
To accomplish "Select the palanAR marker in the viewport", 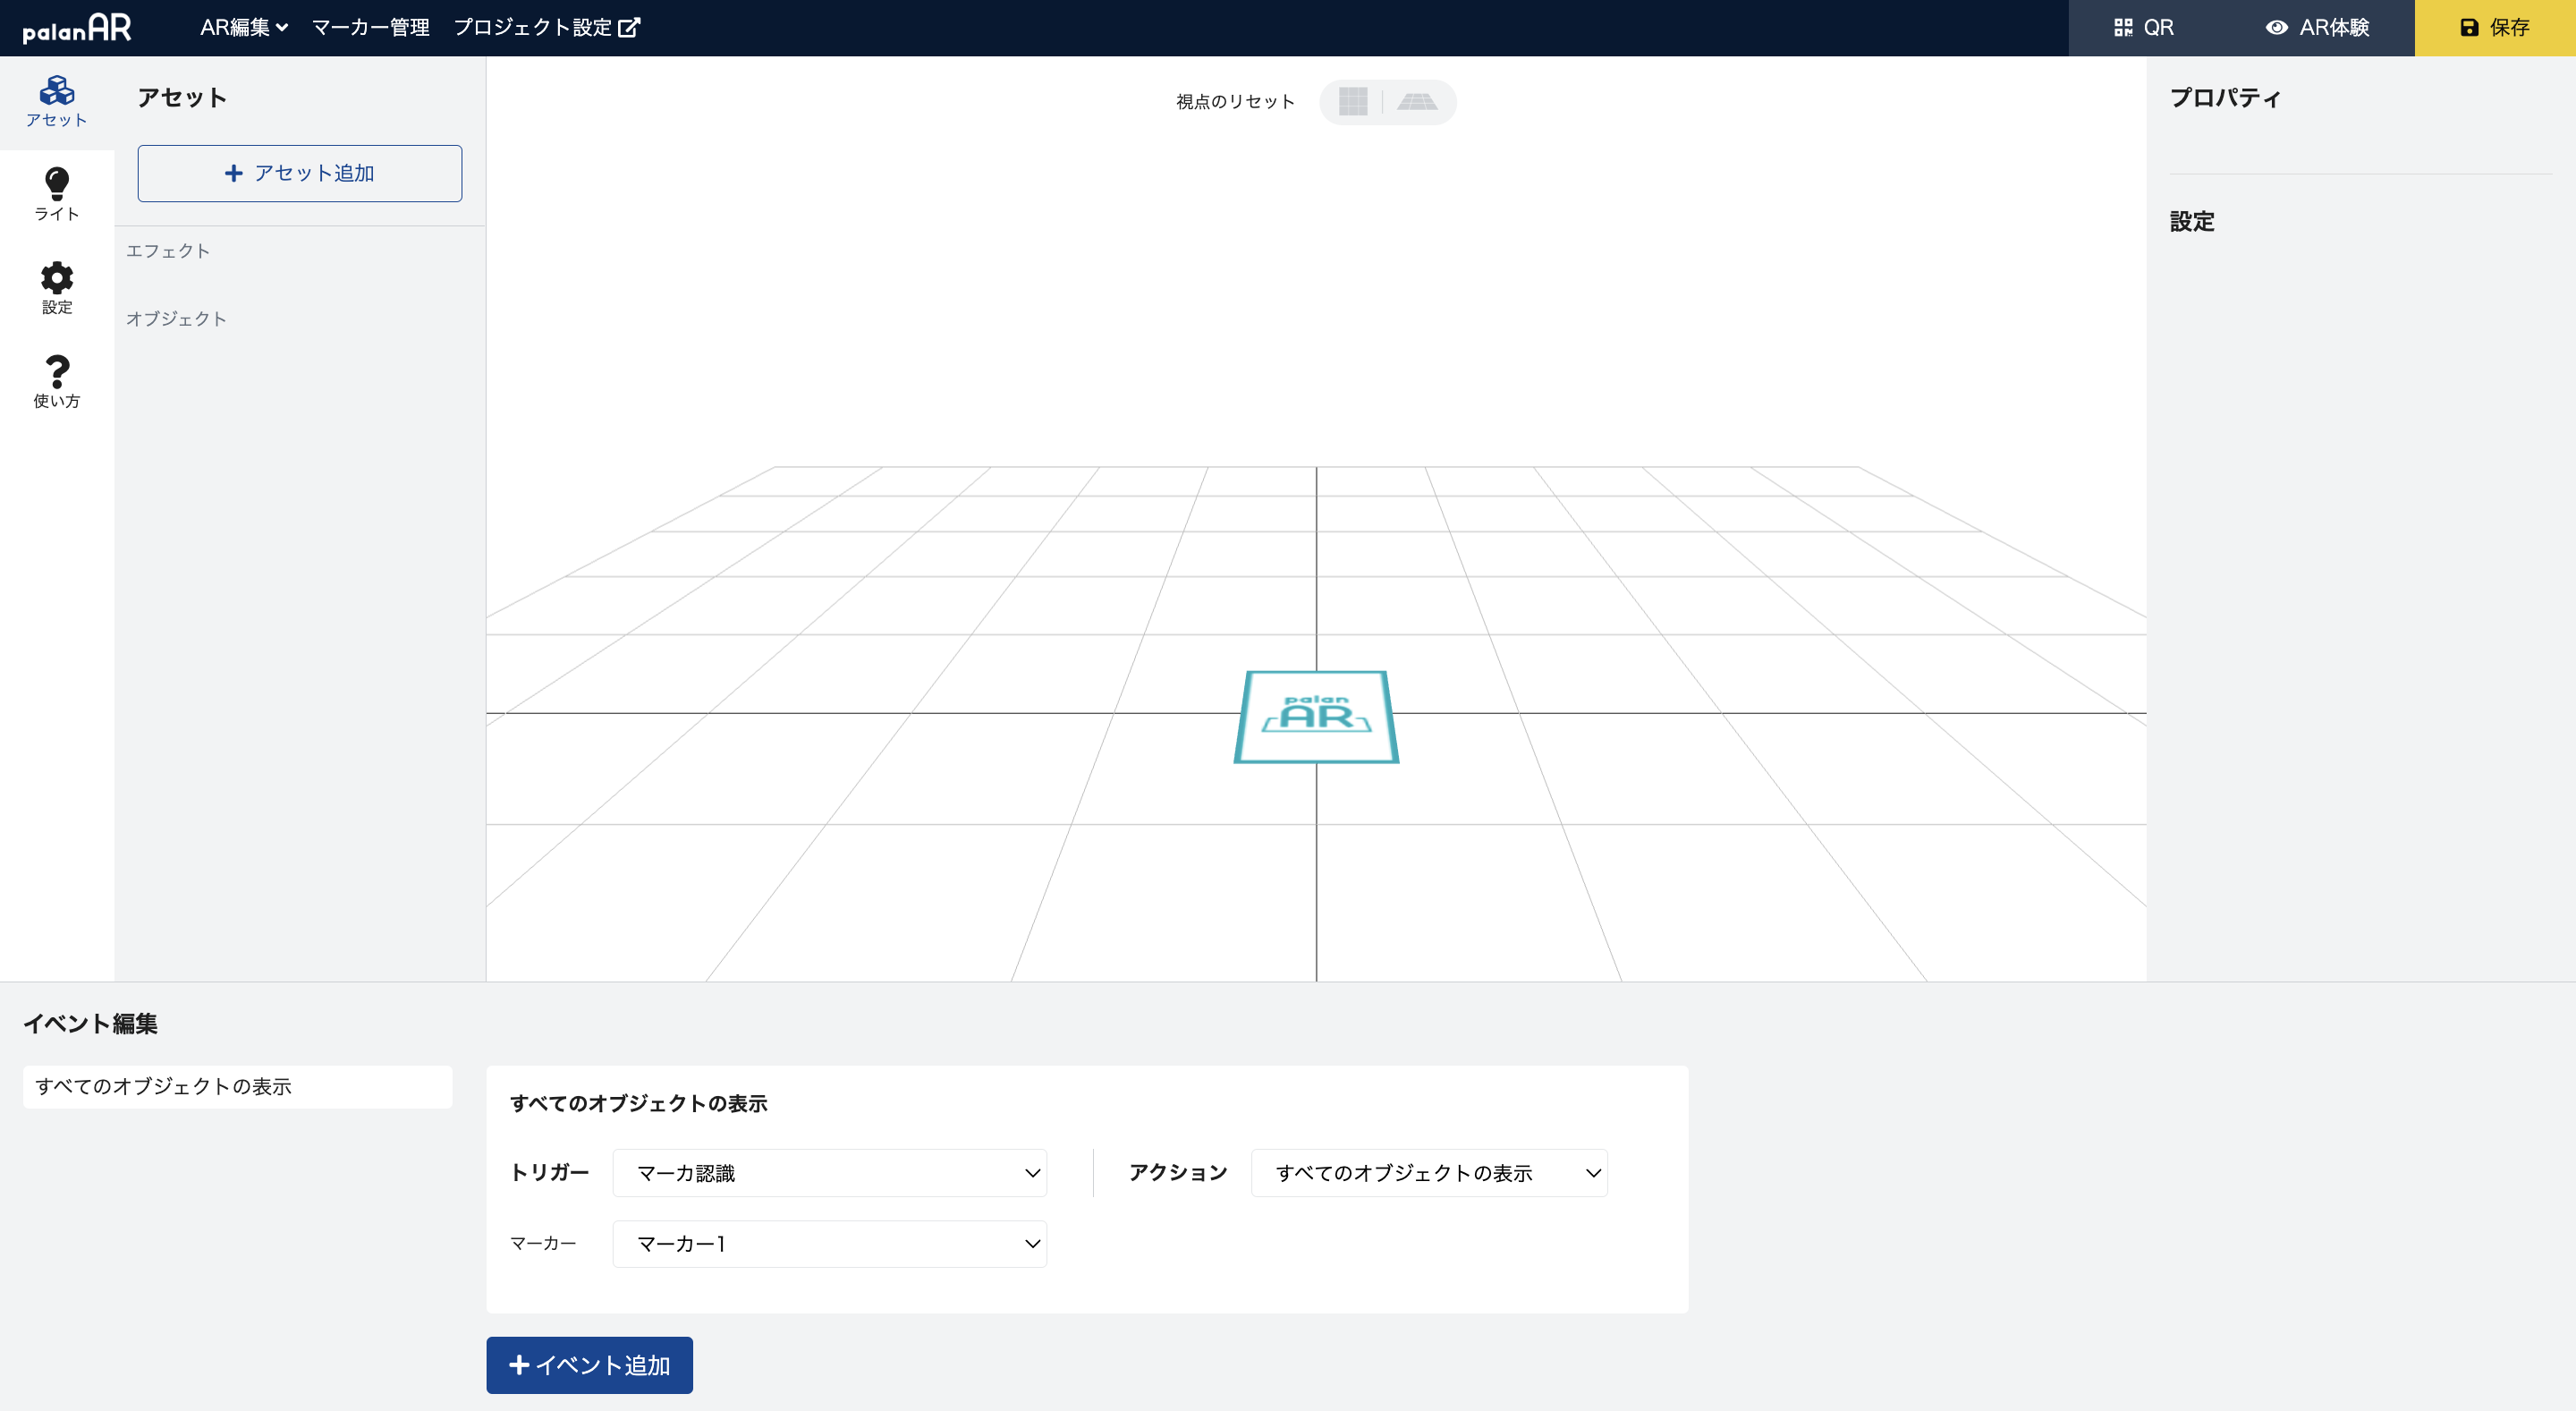I will click(1316, 717).
